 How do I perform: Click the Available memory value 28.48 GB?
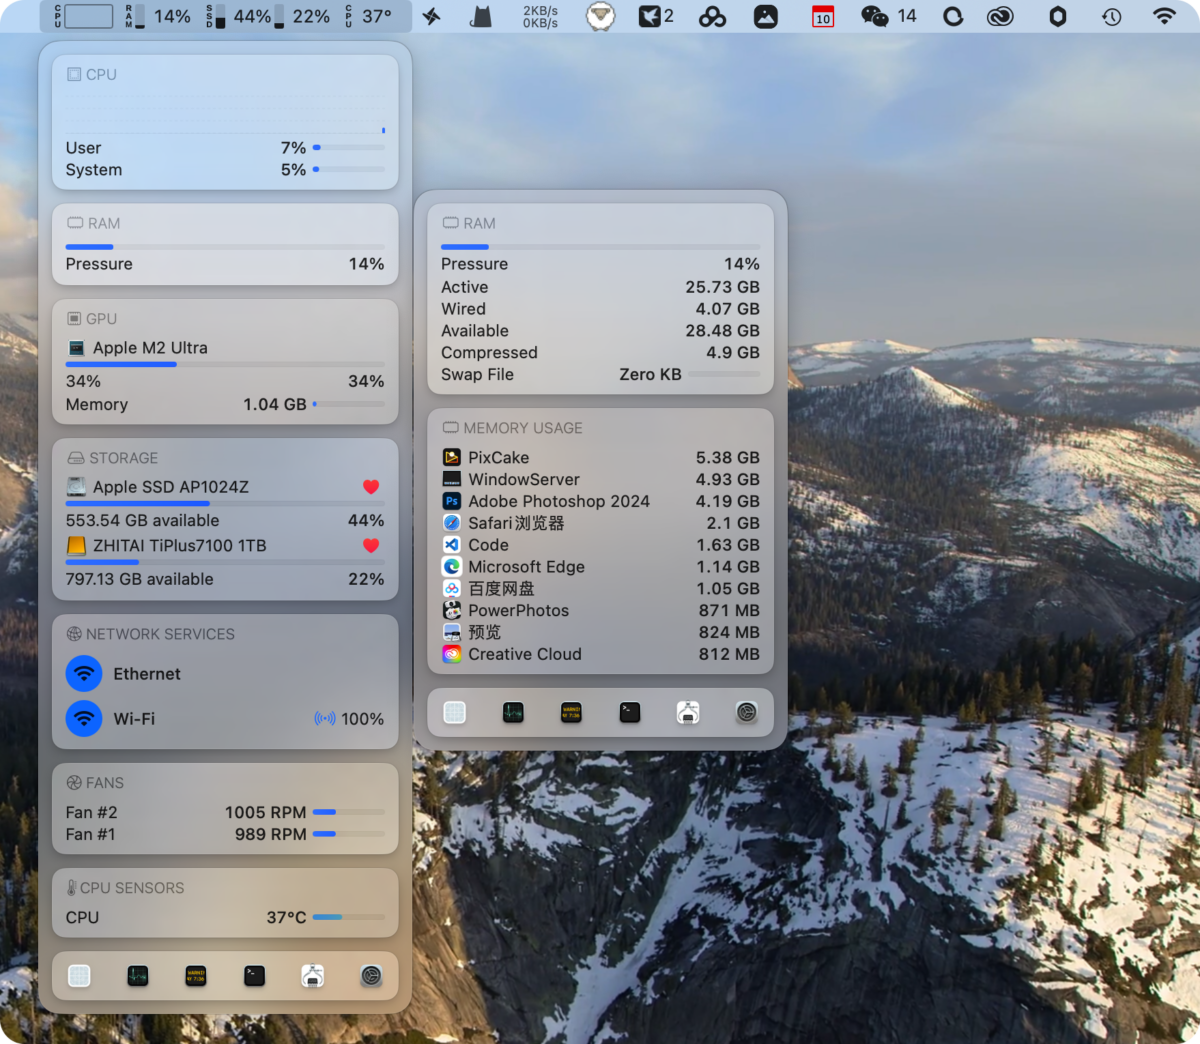tap(723, 331)
